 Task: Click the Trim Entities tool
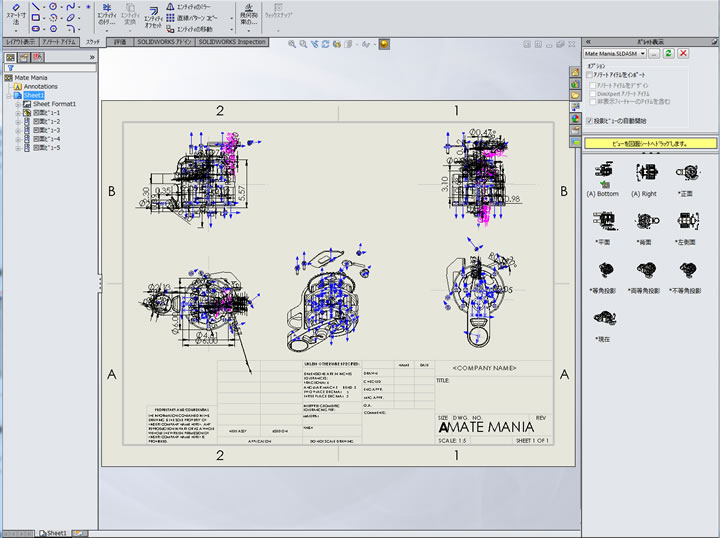pyautogui.click(x=107, y=15)
